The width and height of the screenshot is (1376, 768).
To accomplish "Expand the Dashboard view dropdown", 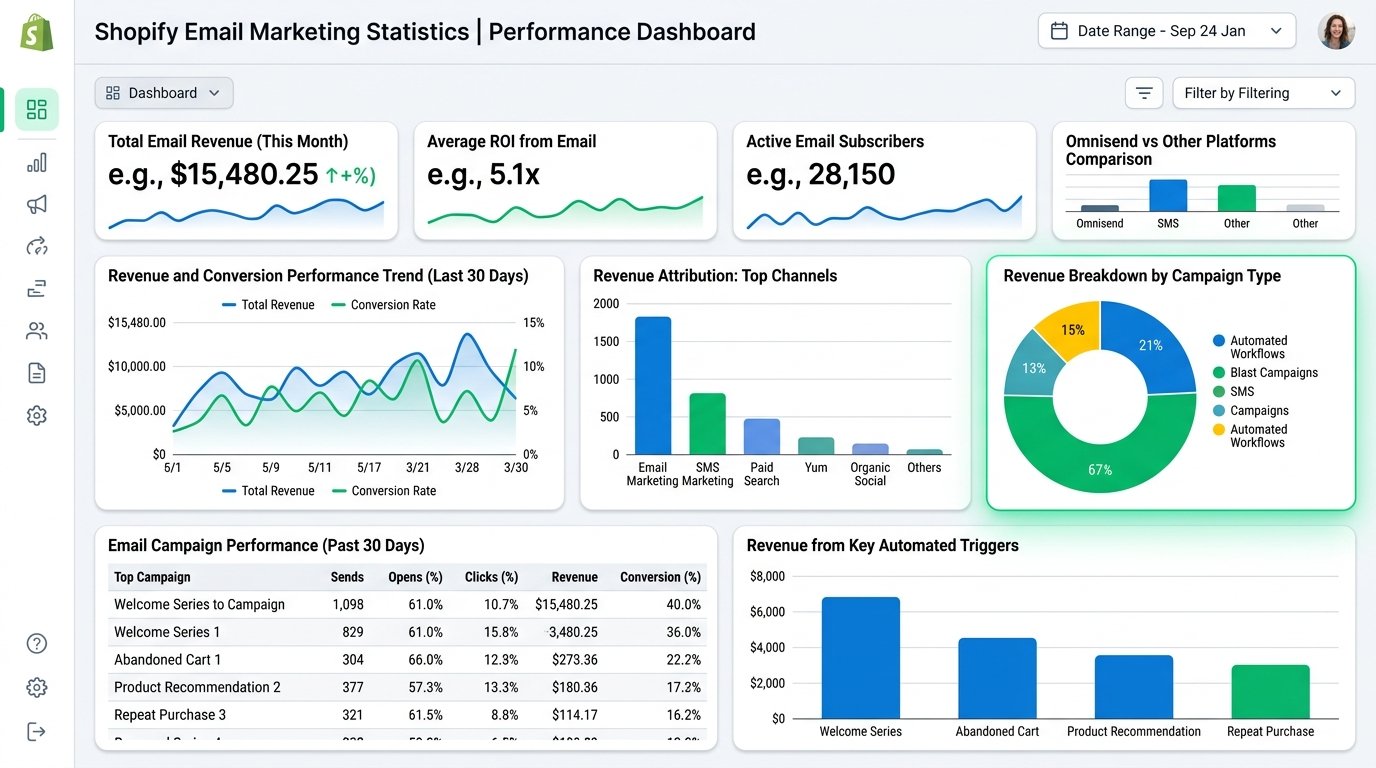I will [x=164, y=93].
